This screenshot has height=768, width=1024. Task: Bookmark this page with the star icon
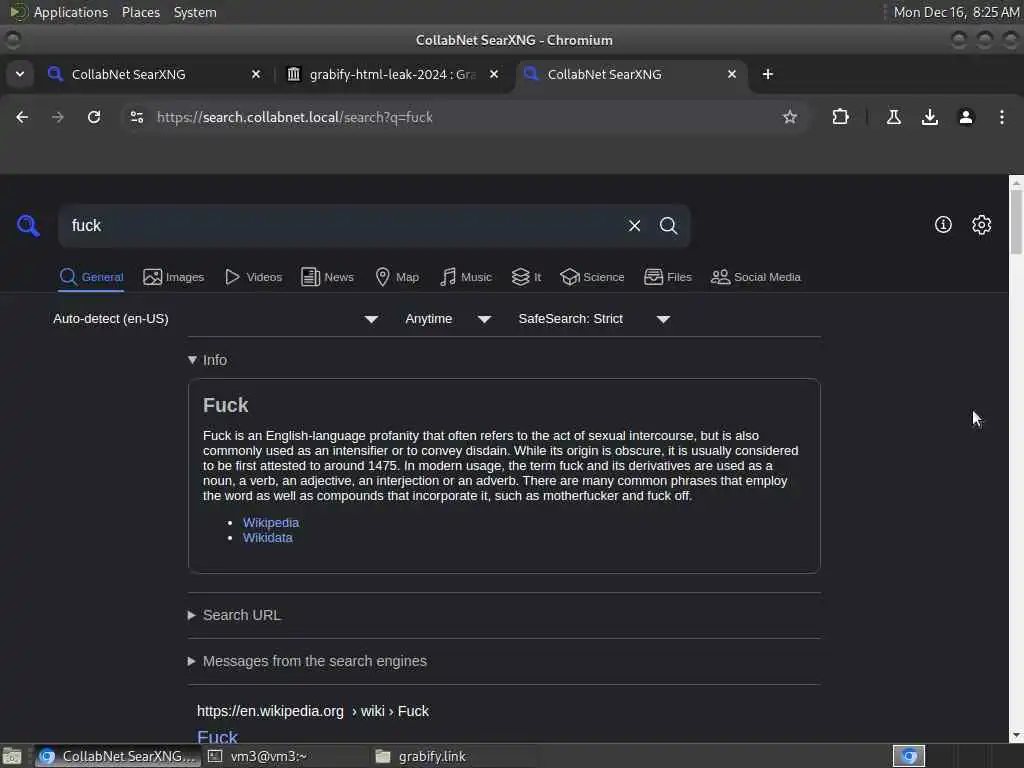click(790, 117)
